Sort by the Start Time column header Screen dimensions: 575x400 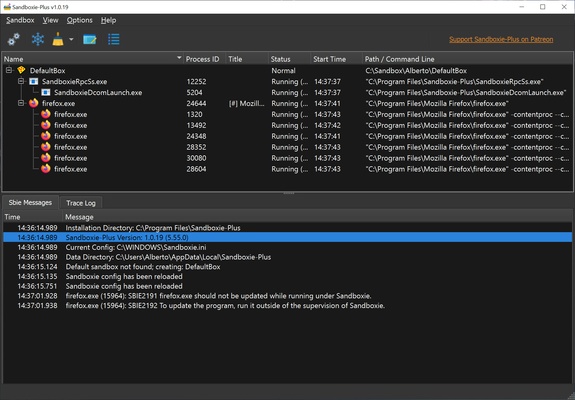pos(336,59)
